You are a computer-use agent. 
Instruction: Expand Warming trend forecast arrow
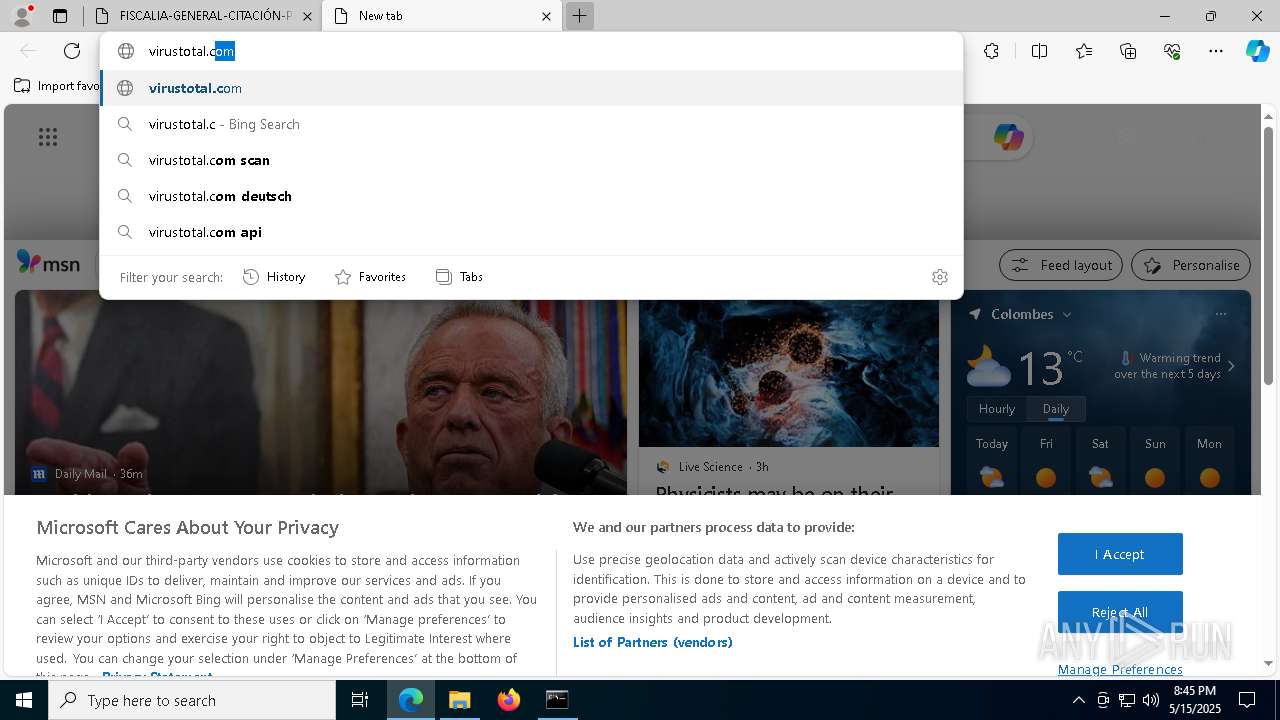coord(1231,366)
